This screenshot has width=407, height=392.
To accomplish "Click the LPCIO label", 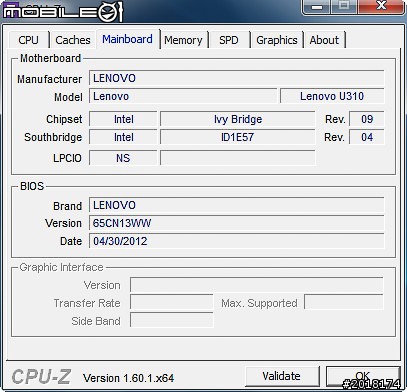I will [x=67, y=158].
